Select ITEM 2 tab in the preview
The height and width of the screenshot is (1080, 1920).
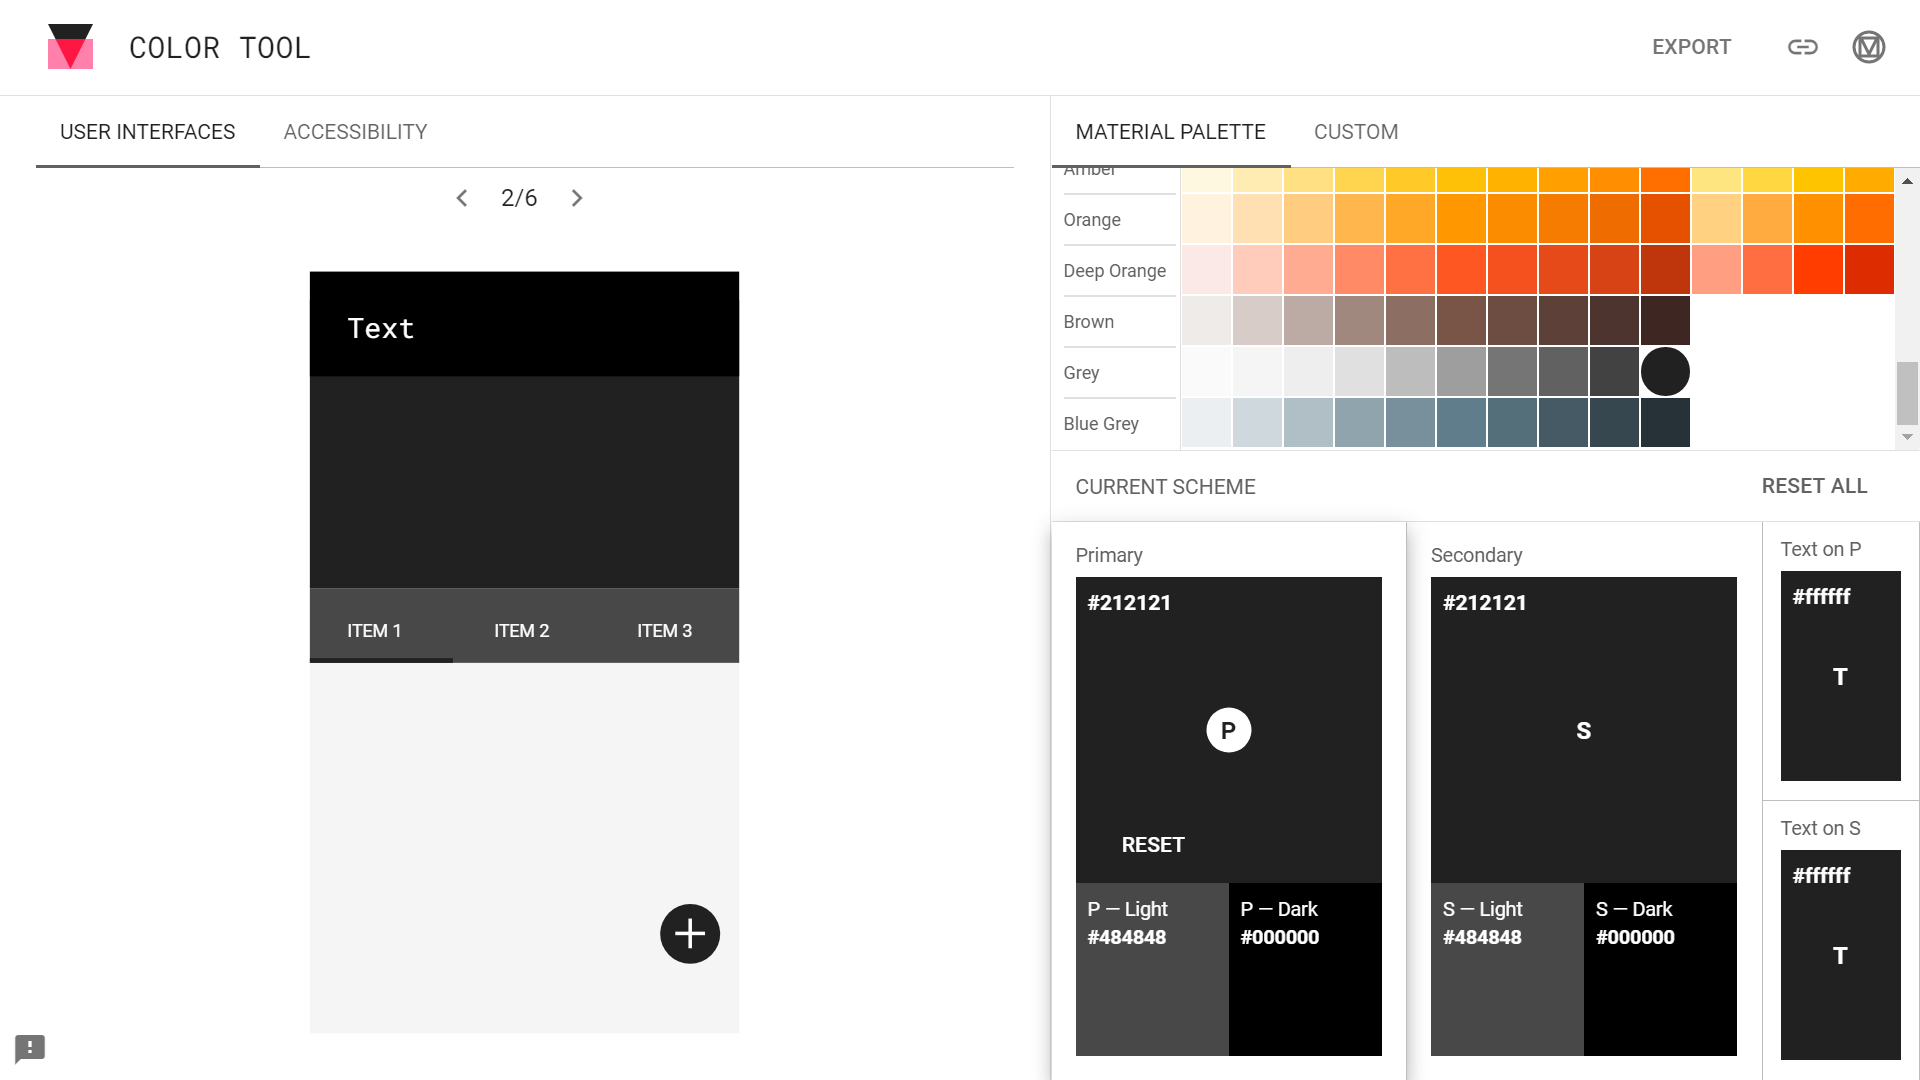[x=521, y=630]
